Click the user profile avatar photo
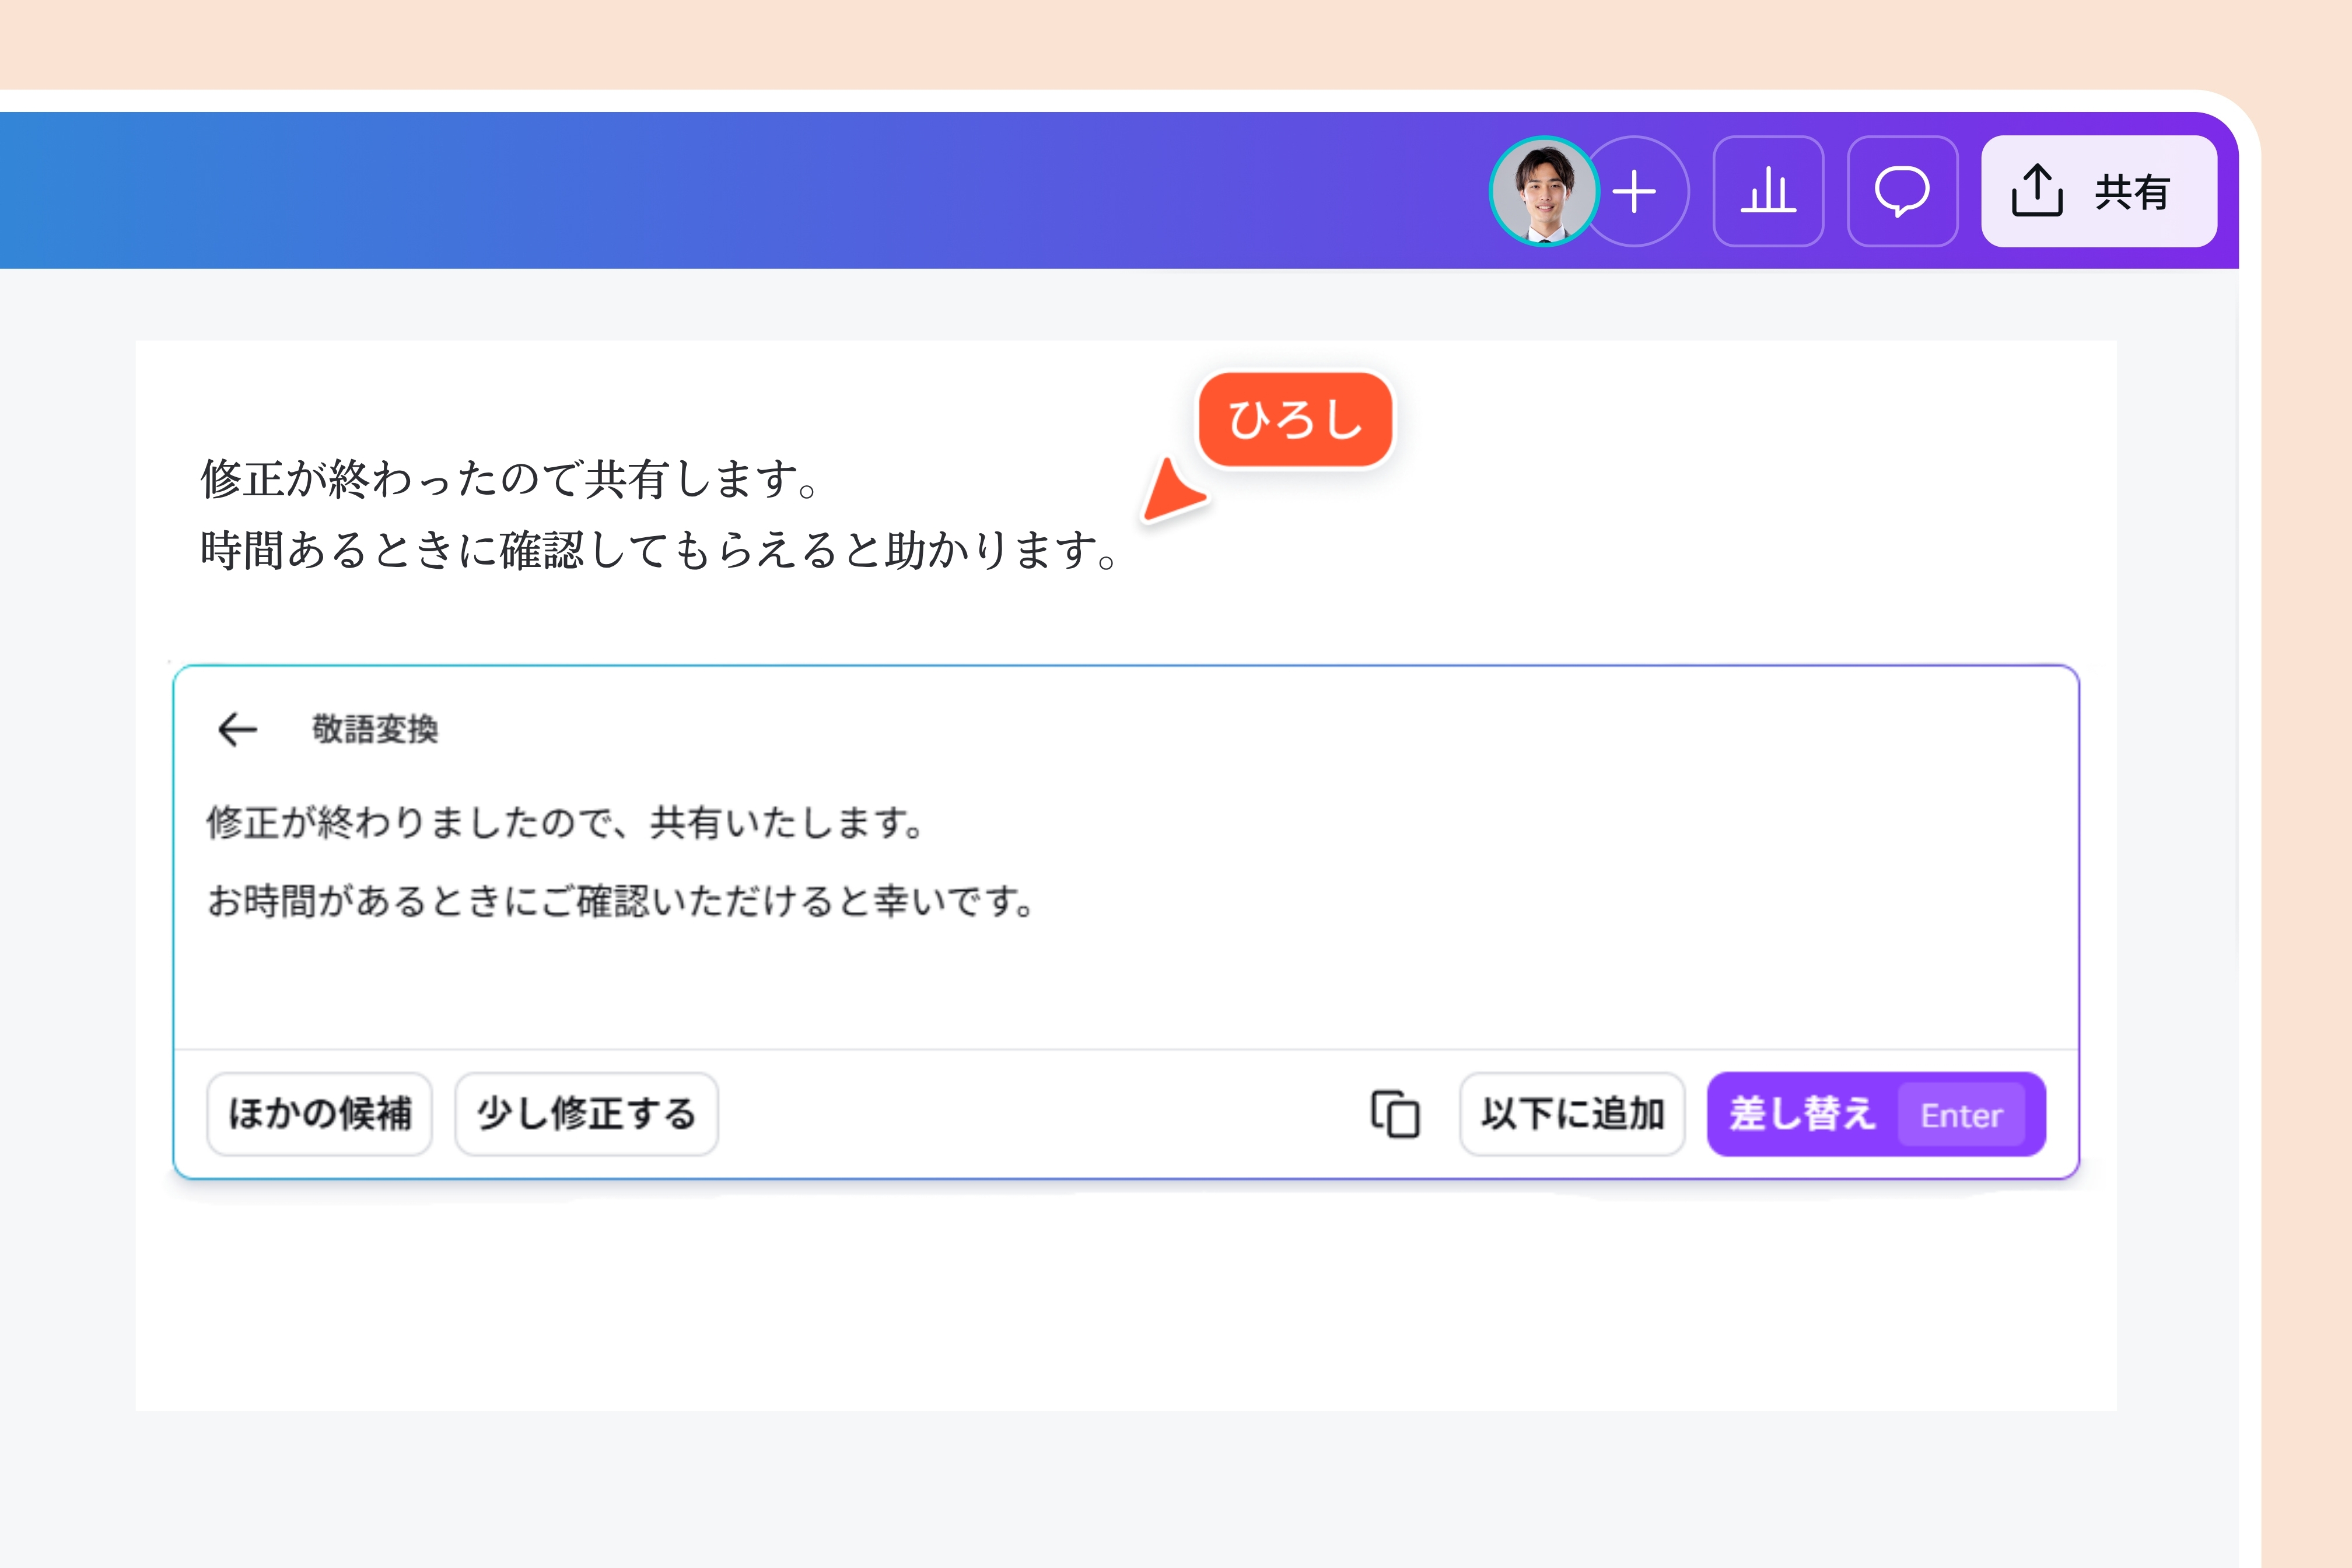This screenshot has height=1568, width=2352. tap(1544, 191)
